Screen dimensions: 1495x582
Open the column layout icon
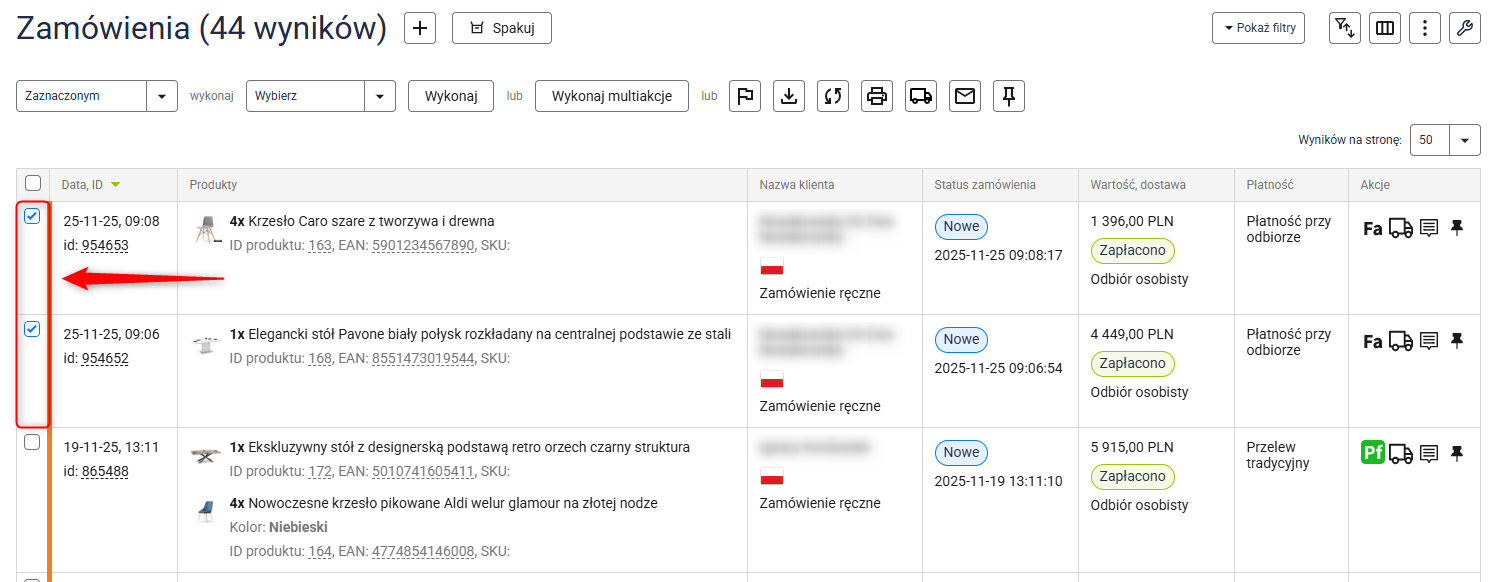[1384, 28]
